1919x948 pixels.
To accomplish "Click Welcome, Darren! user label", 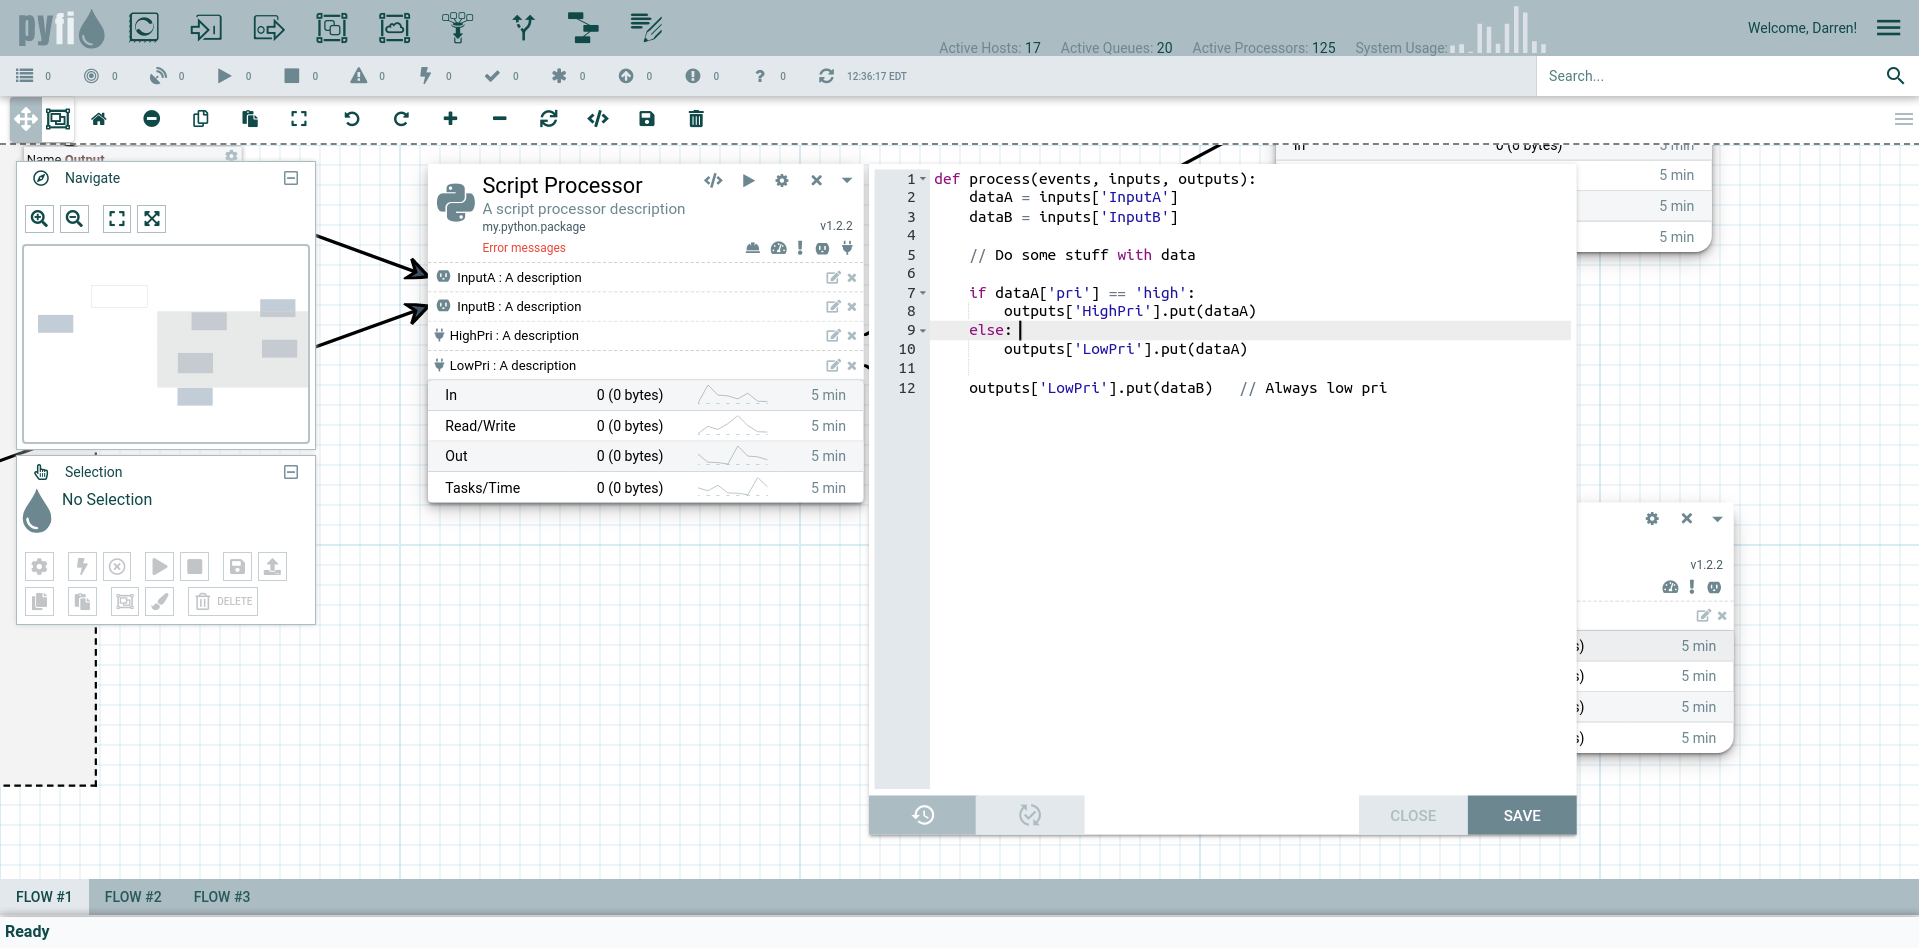I will pos(1802,28).
